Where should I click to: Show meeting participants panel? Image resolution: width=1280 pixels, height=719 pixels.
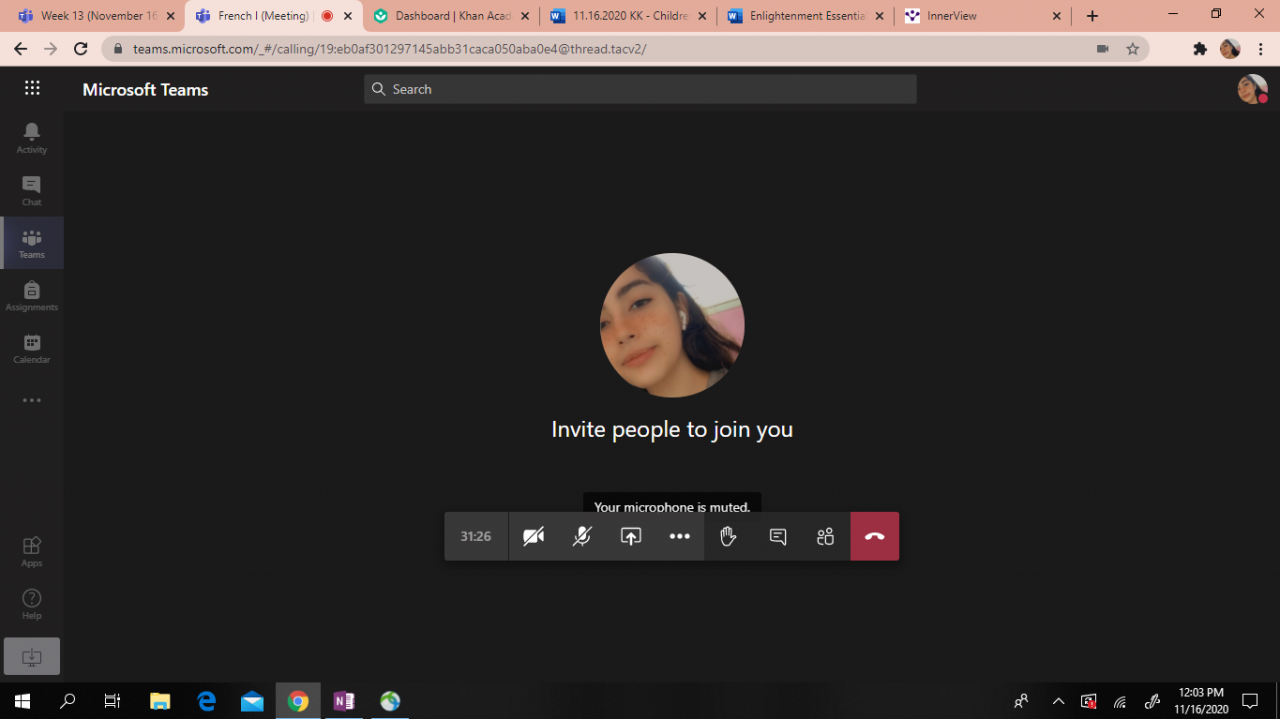(x=825, y=536)
